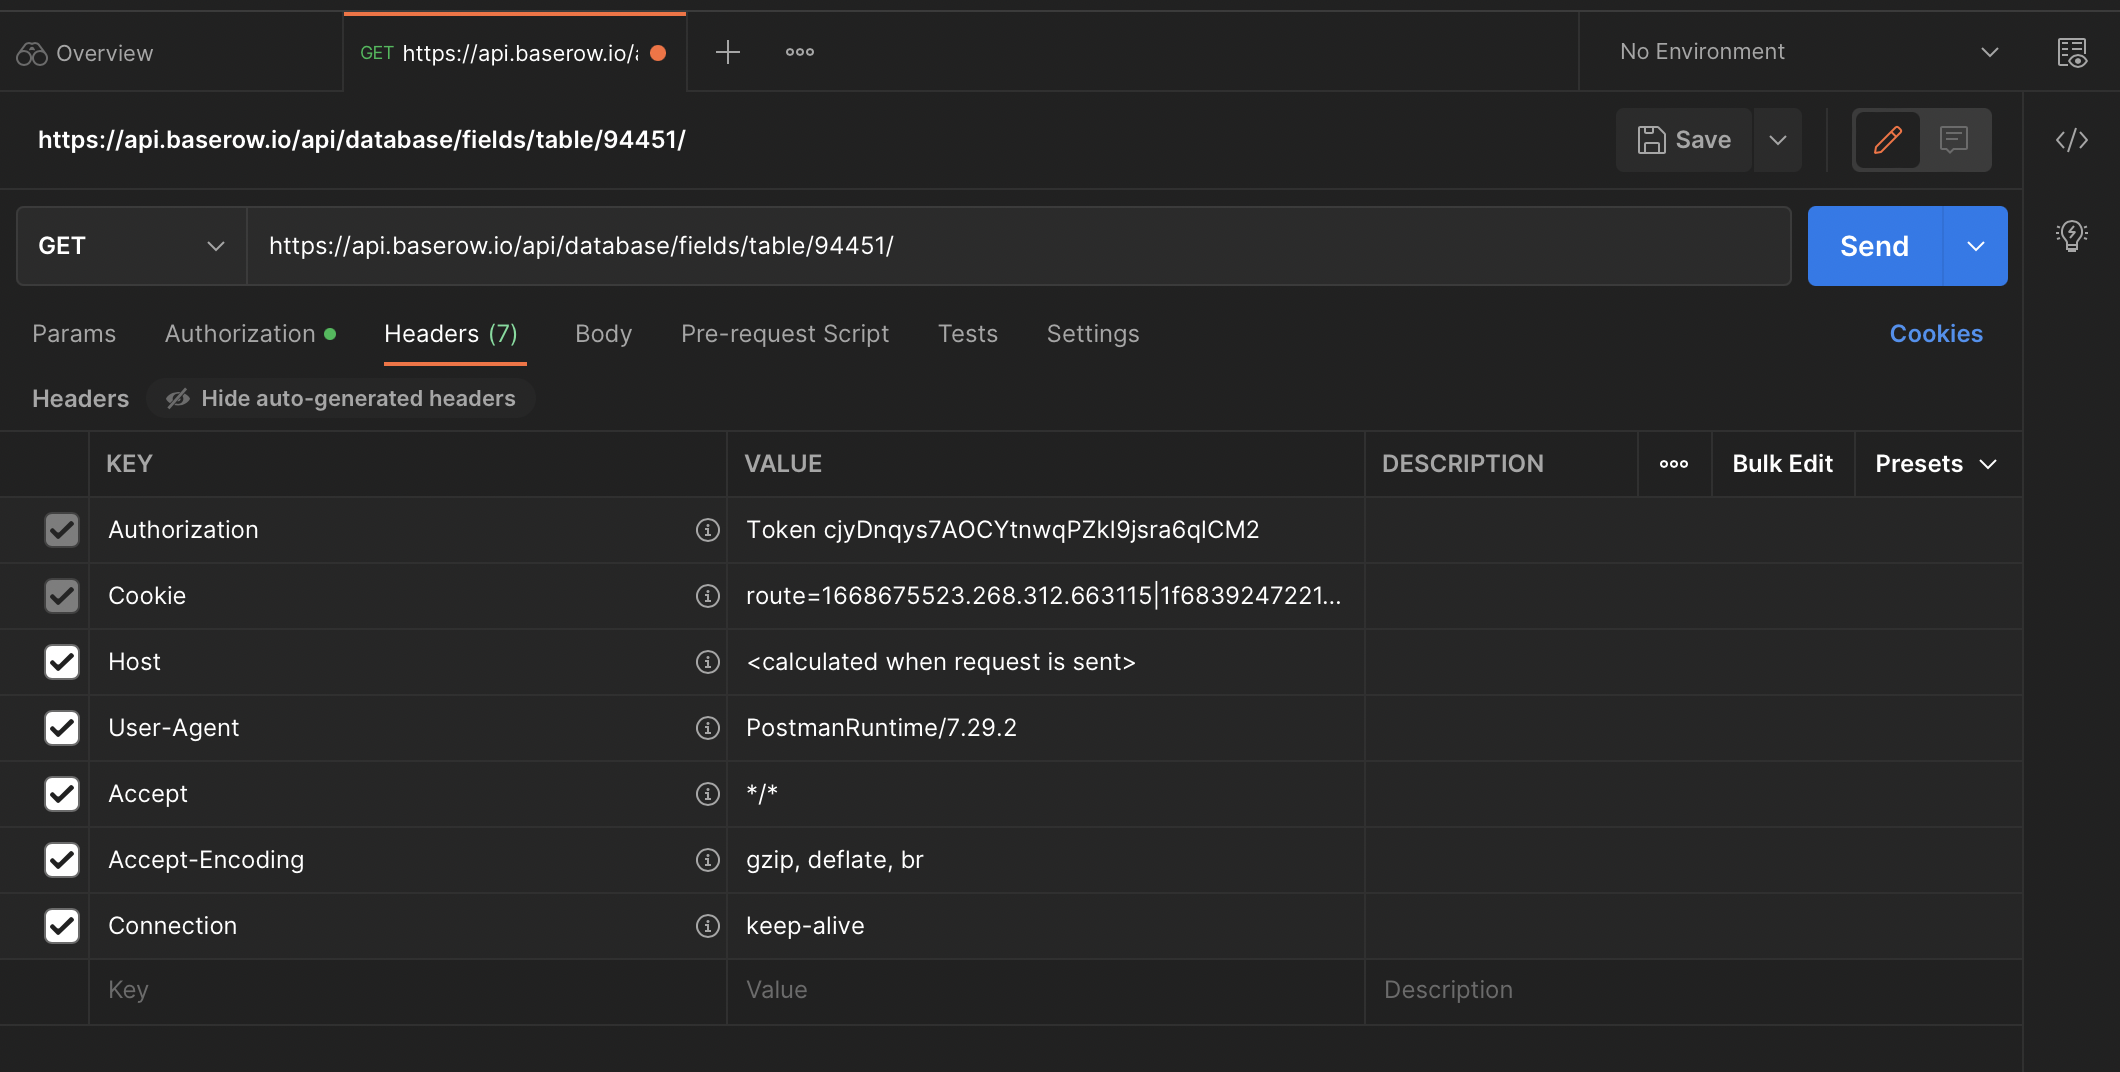The height and width of the screenshot is (1072, 2120).
Task: Uncheck the Host header checkbox
Action: pos(62,662)
